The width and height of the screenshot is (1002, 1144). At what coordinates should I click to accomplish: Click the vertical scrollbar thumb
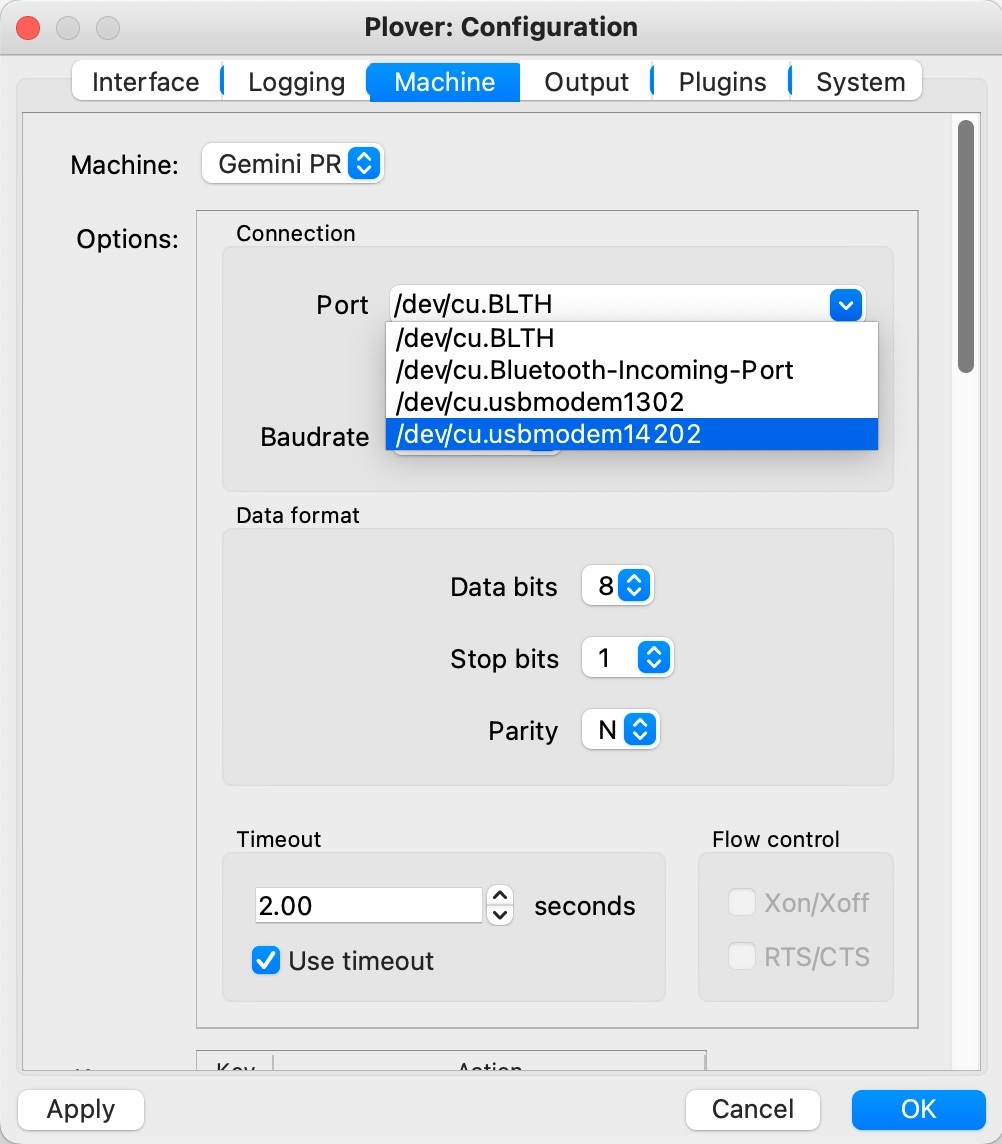[966, 247]
